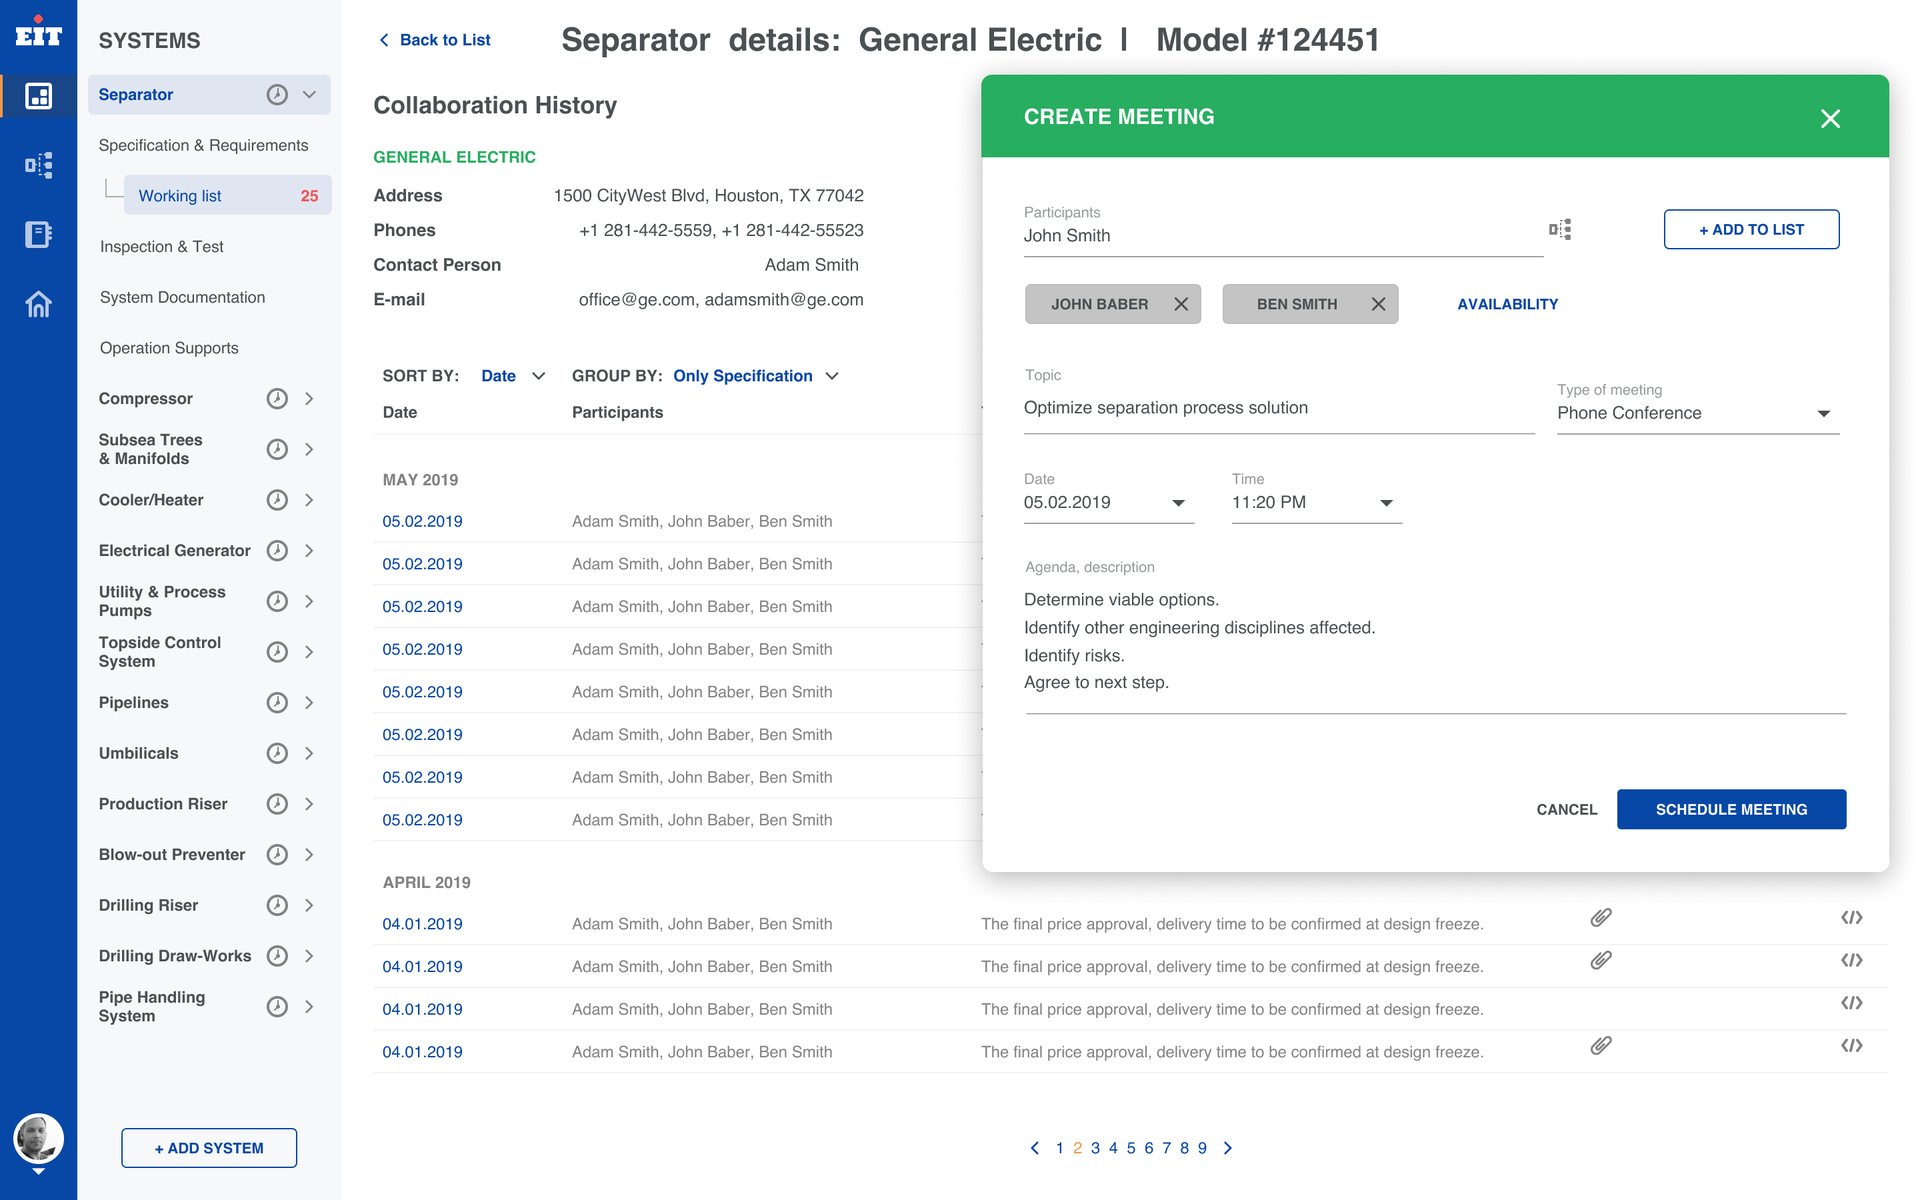The width and height of the screenshot is (1920, 1200).
Task: Open the participant tree picker icon
Action: (1560, 230)
